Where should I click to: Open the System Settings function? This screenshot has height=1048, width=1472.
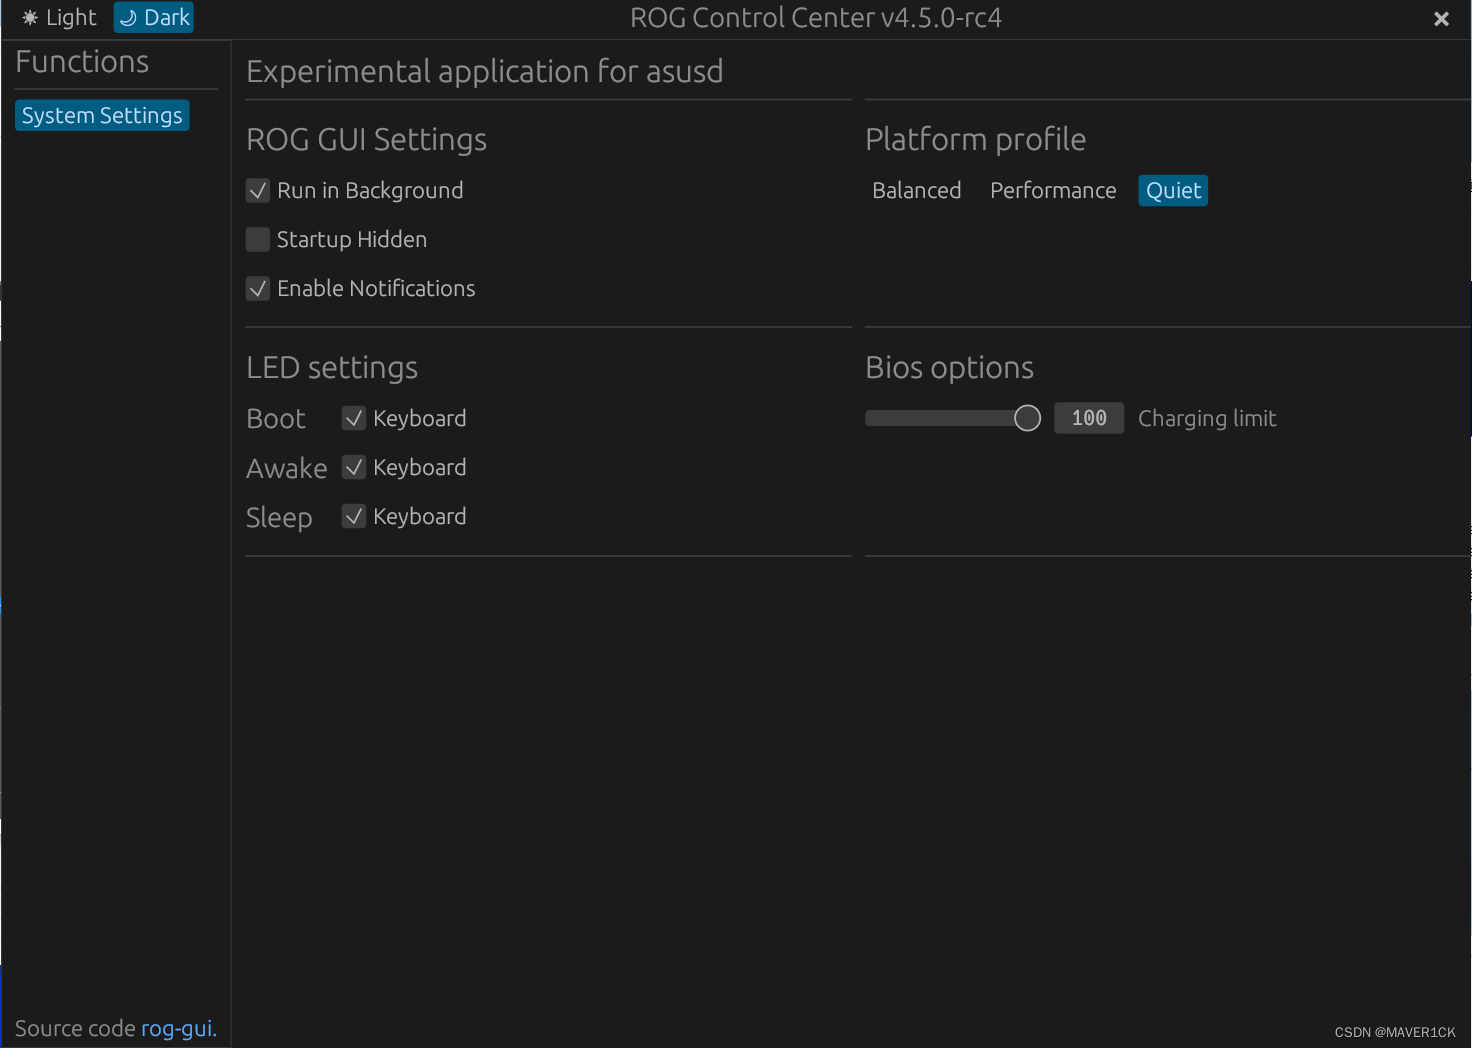[x=102, y=116]
